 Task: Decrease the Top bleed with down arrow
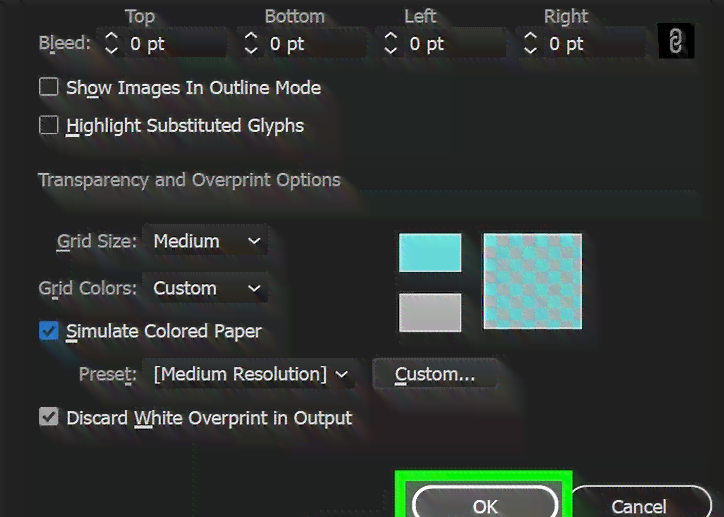[x=112, y=50]
